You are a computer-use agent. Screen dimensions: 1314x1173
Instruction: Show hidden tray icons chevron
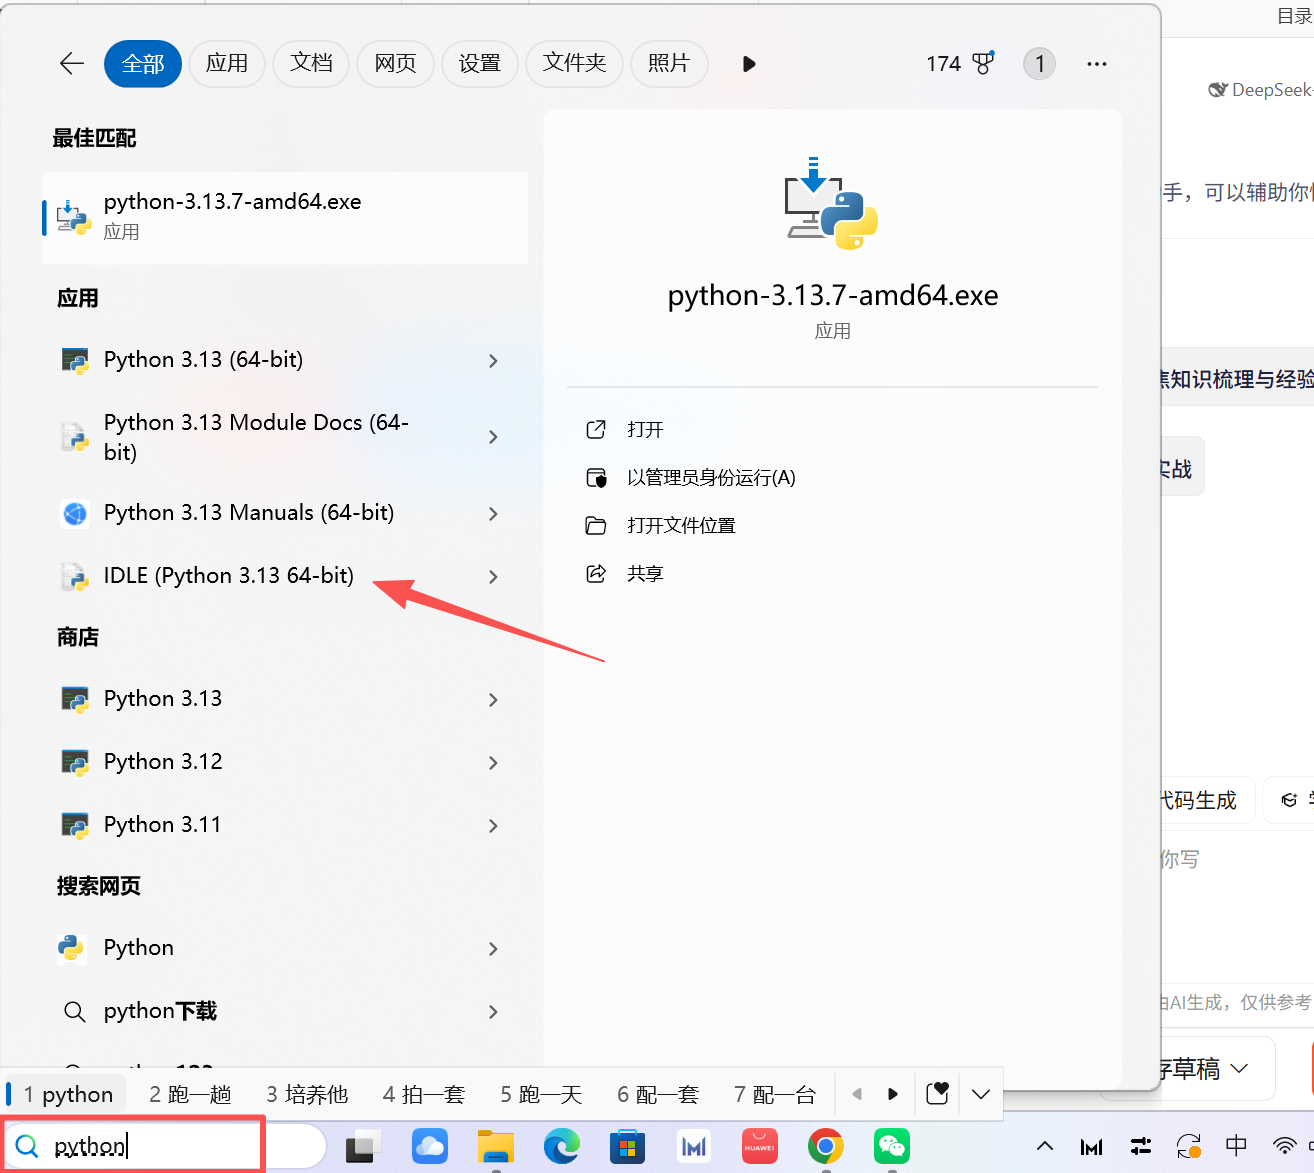1044,1146
